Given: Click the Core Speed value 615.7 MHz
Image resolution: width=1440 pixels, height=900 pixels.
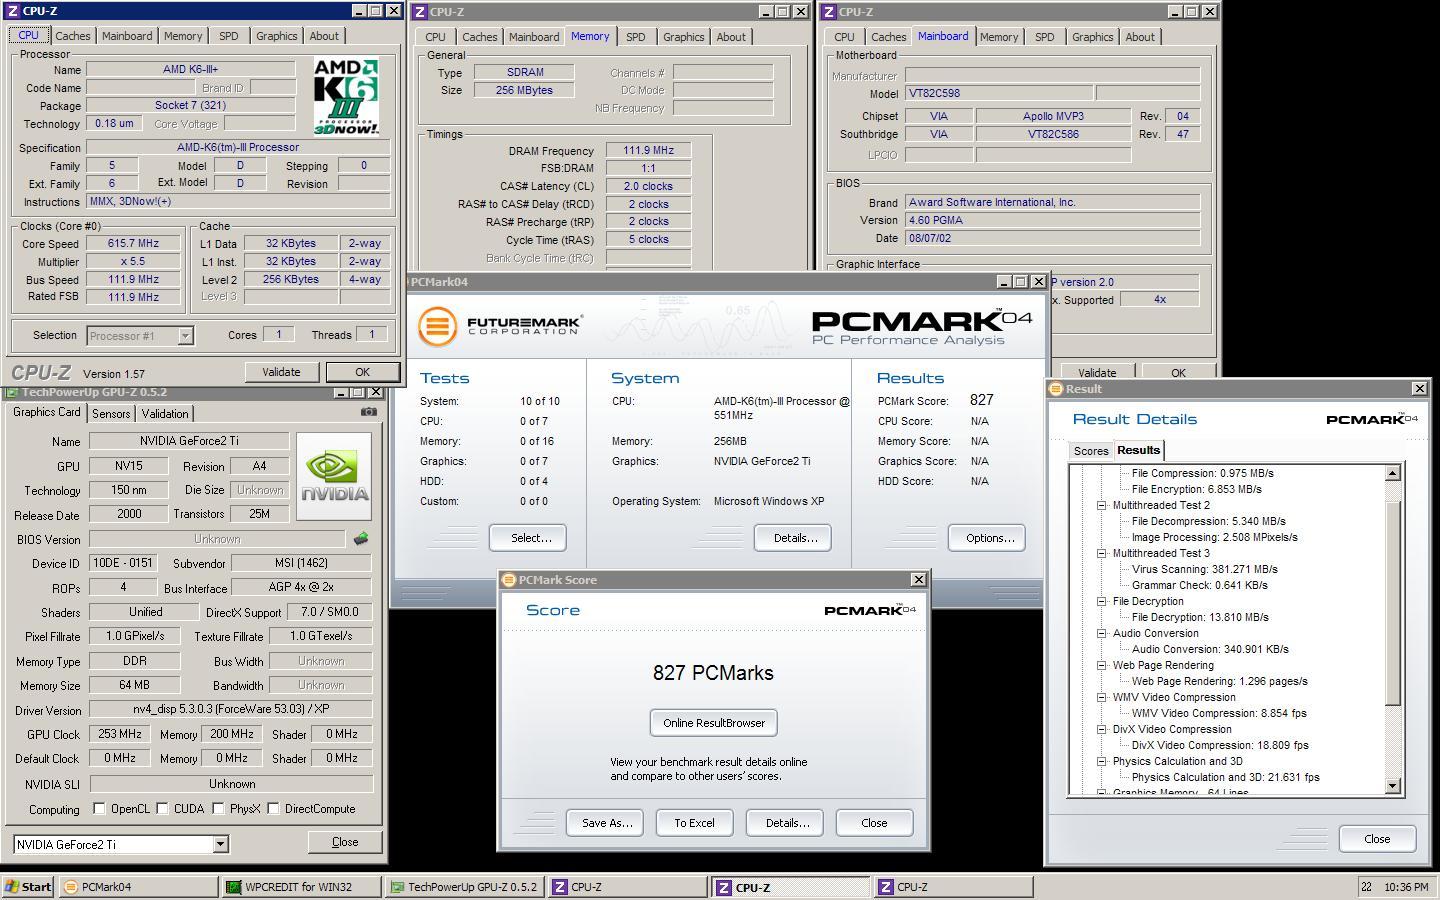Looking at the screenshot, I should point(134,243).
